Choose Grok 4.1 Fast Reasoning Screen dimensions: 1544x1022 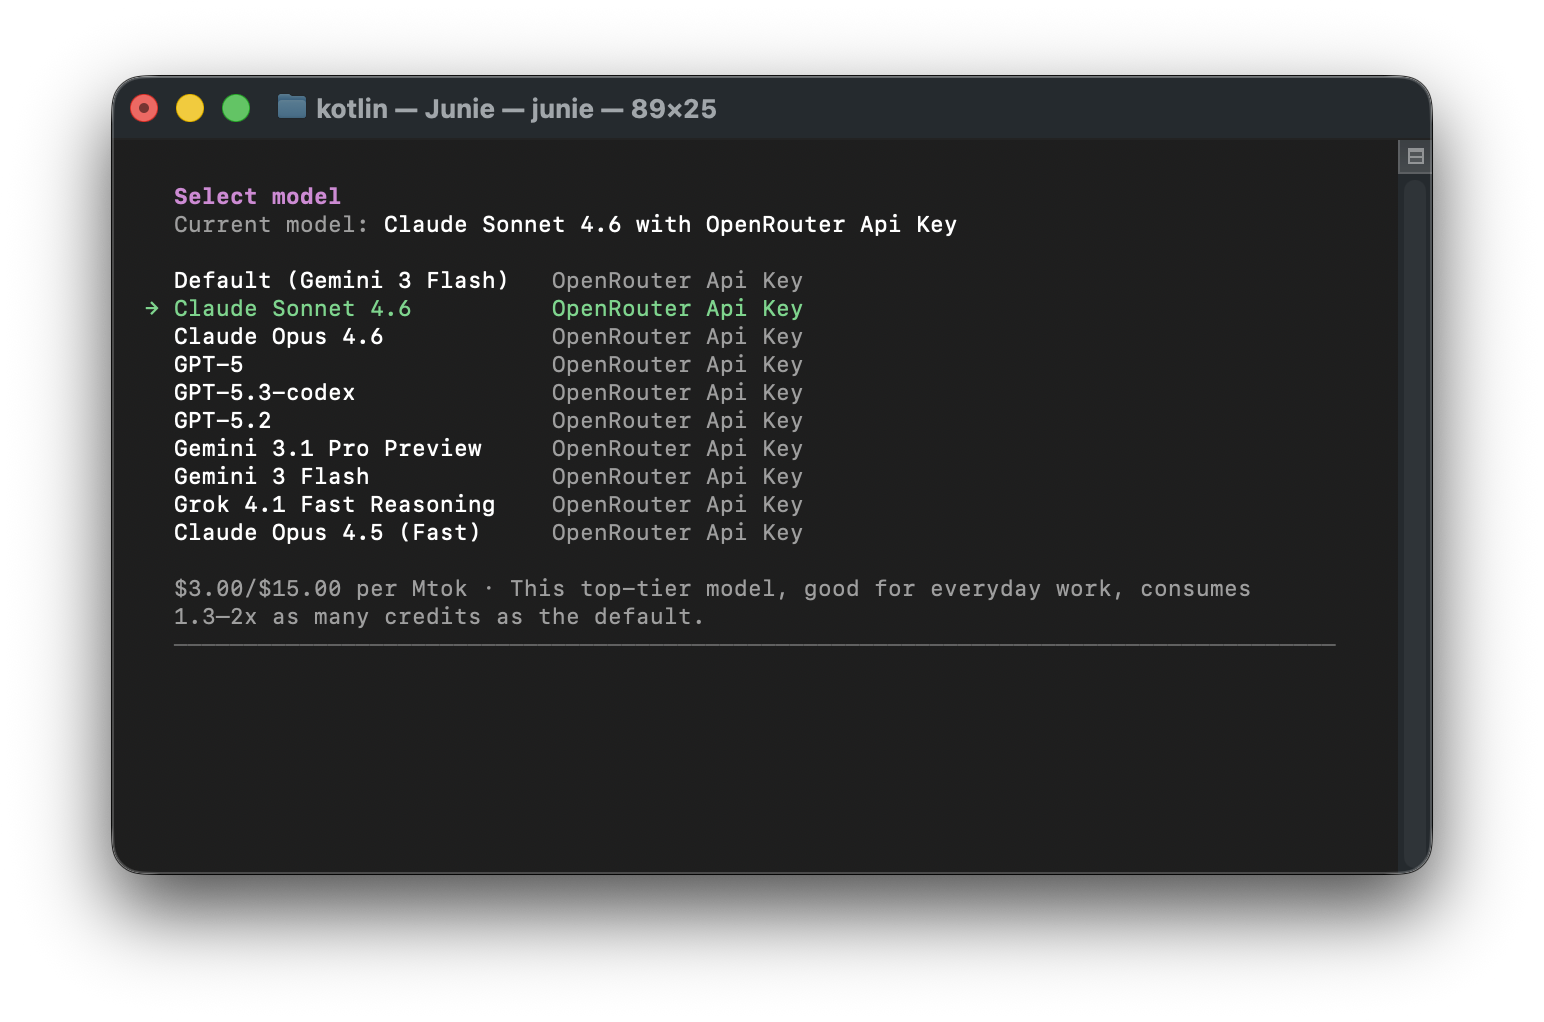pos(334,505)
